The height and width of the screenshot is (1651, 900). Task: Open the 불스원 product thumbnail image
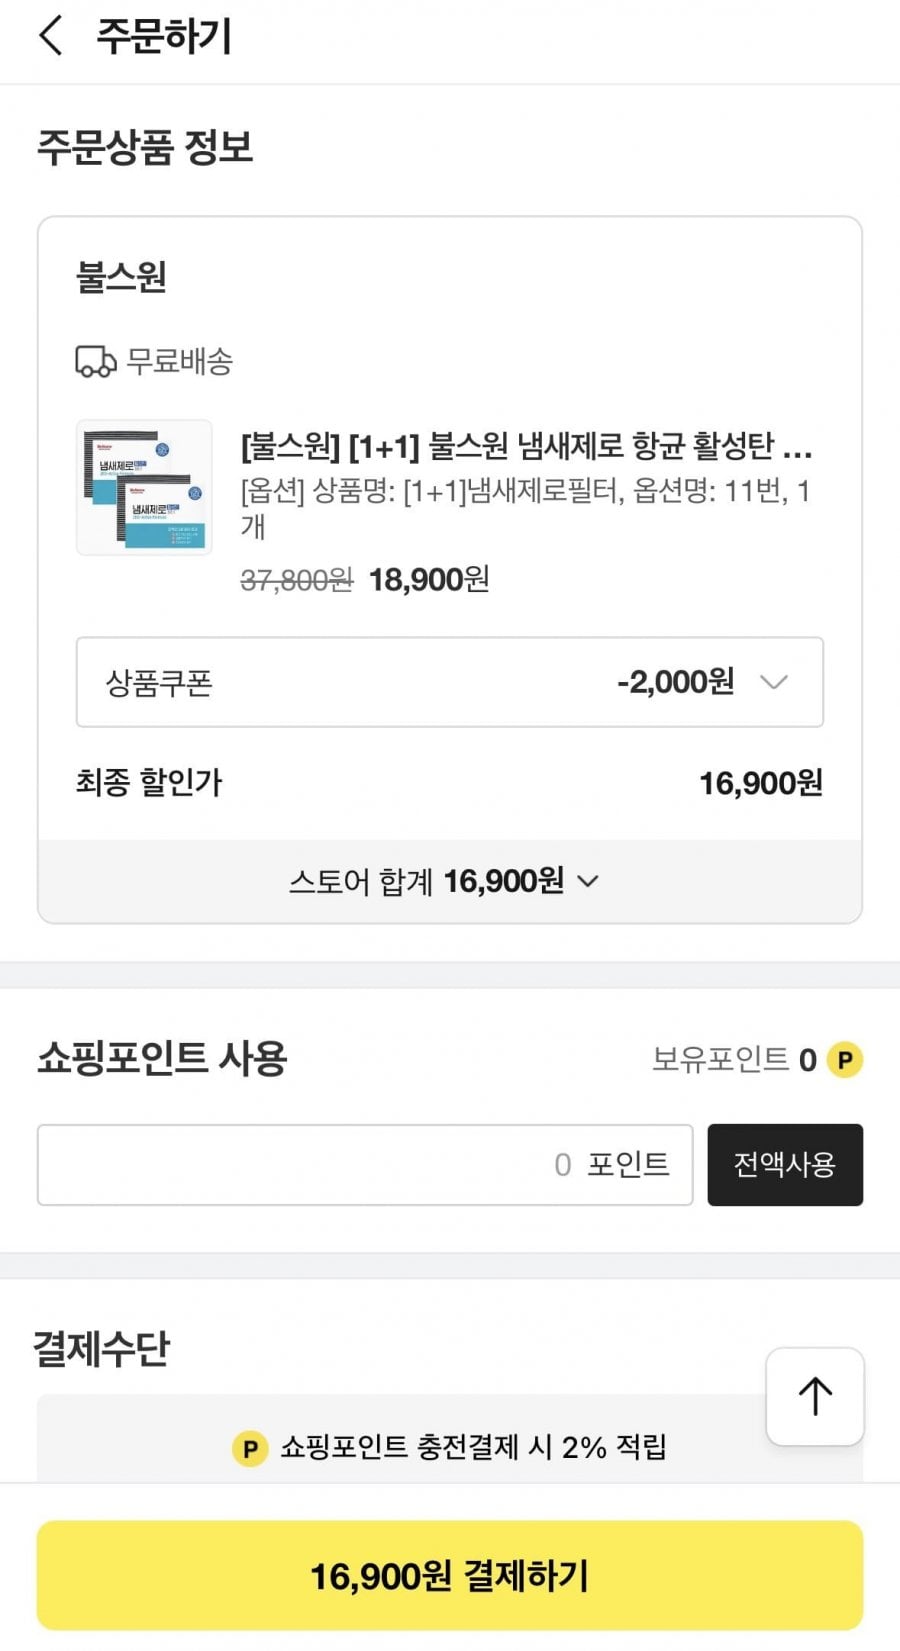tap(144, 487)
